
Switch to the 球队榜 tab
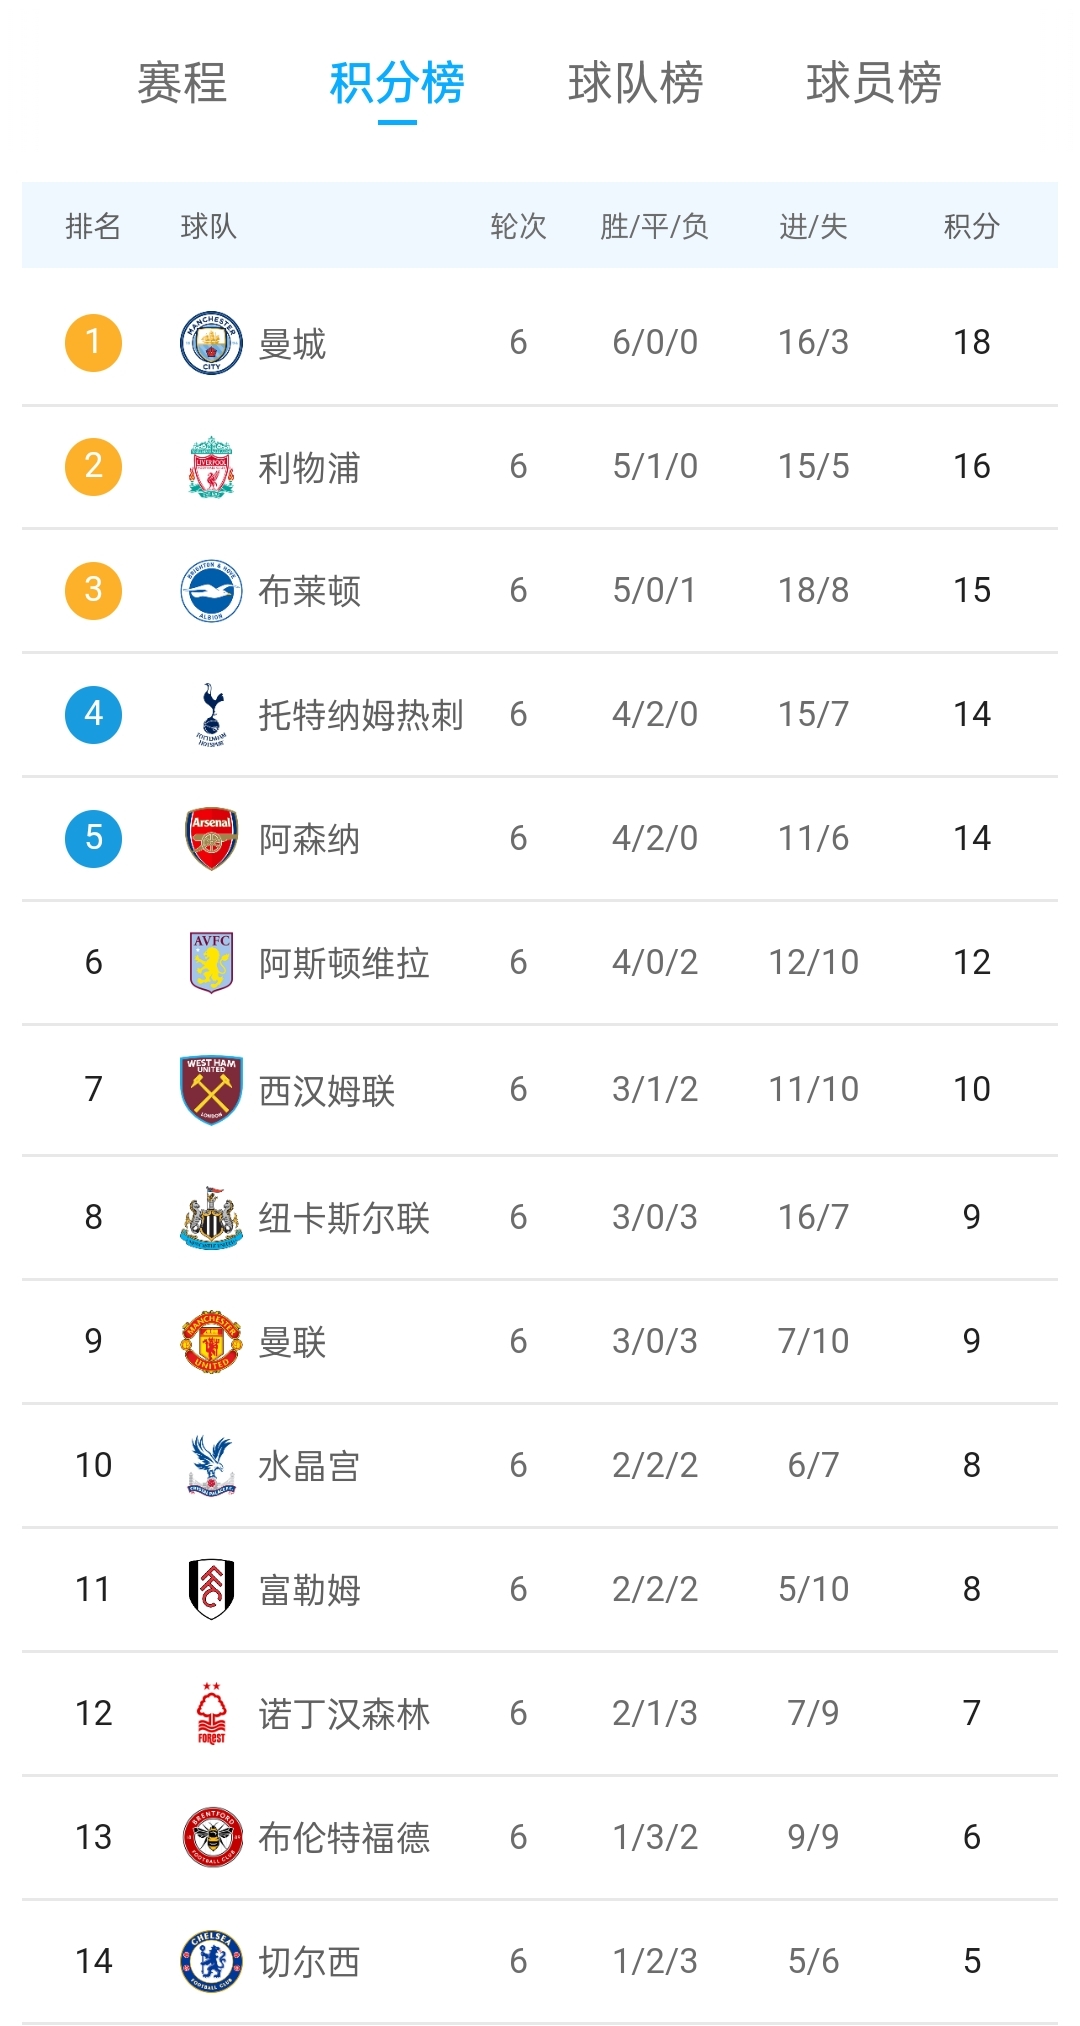636,83
